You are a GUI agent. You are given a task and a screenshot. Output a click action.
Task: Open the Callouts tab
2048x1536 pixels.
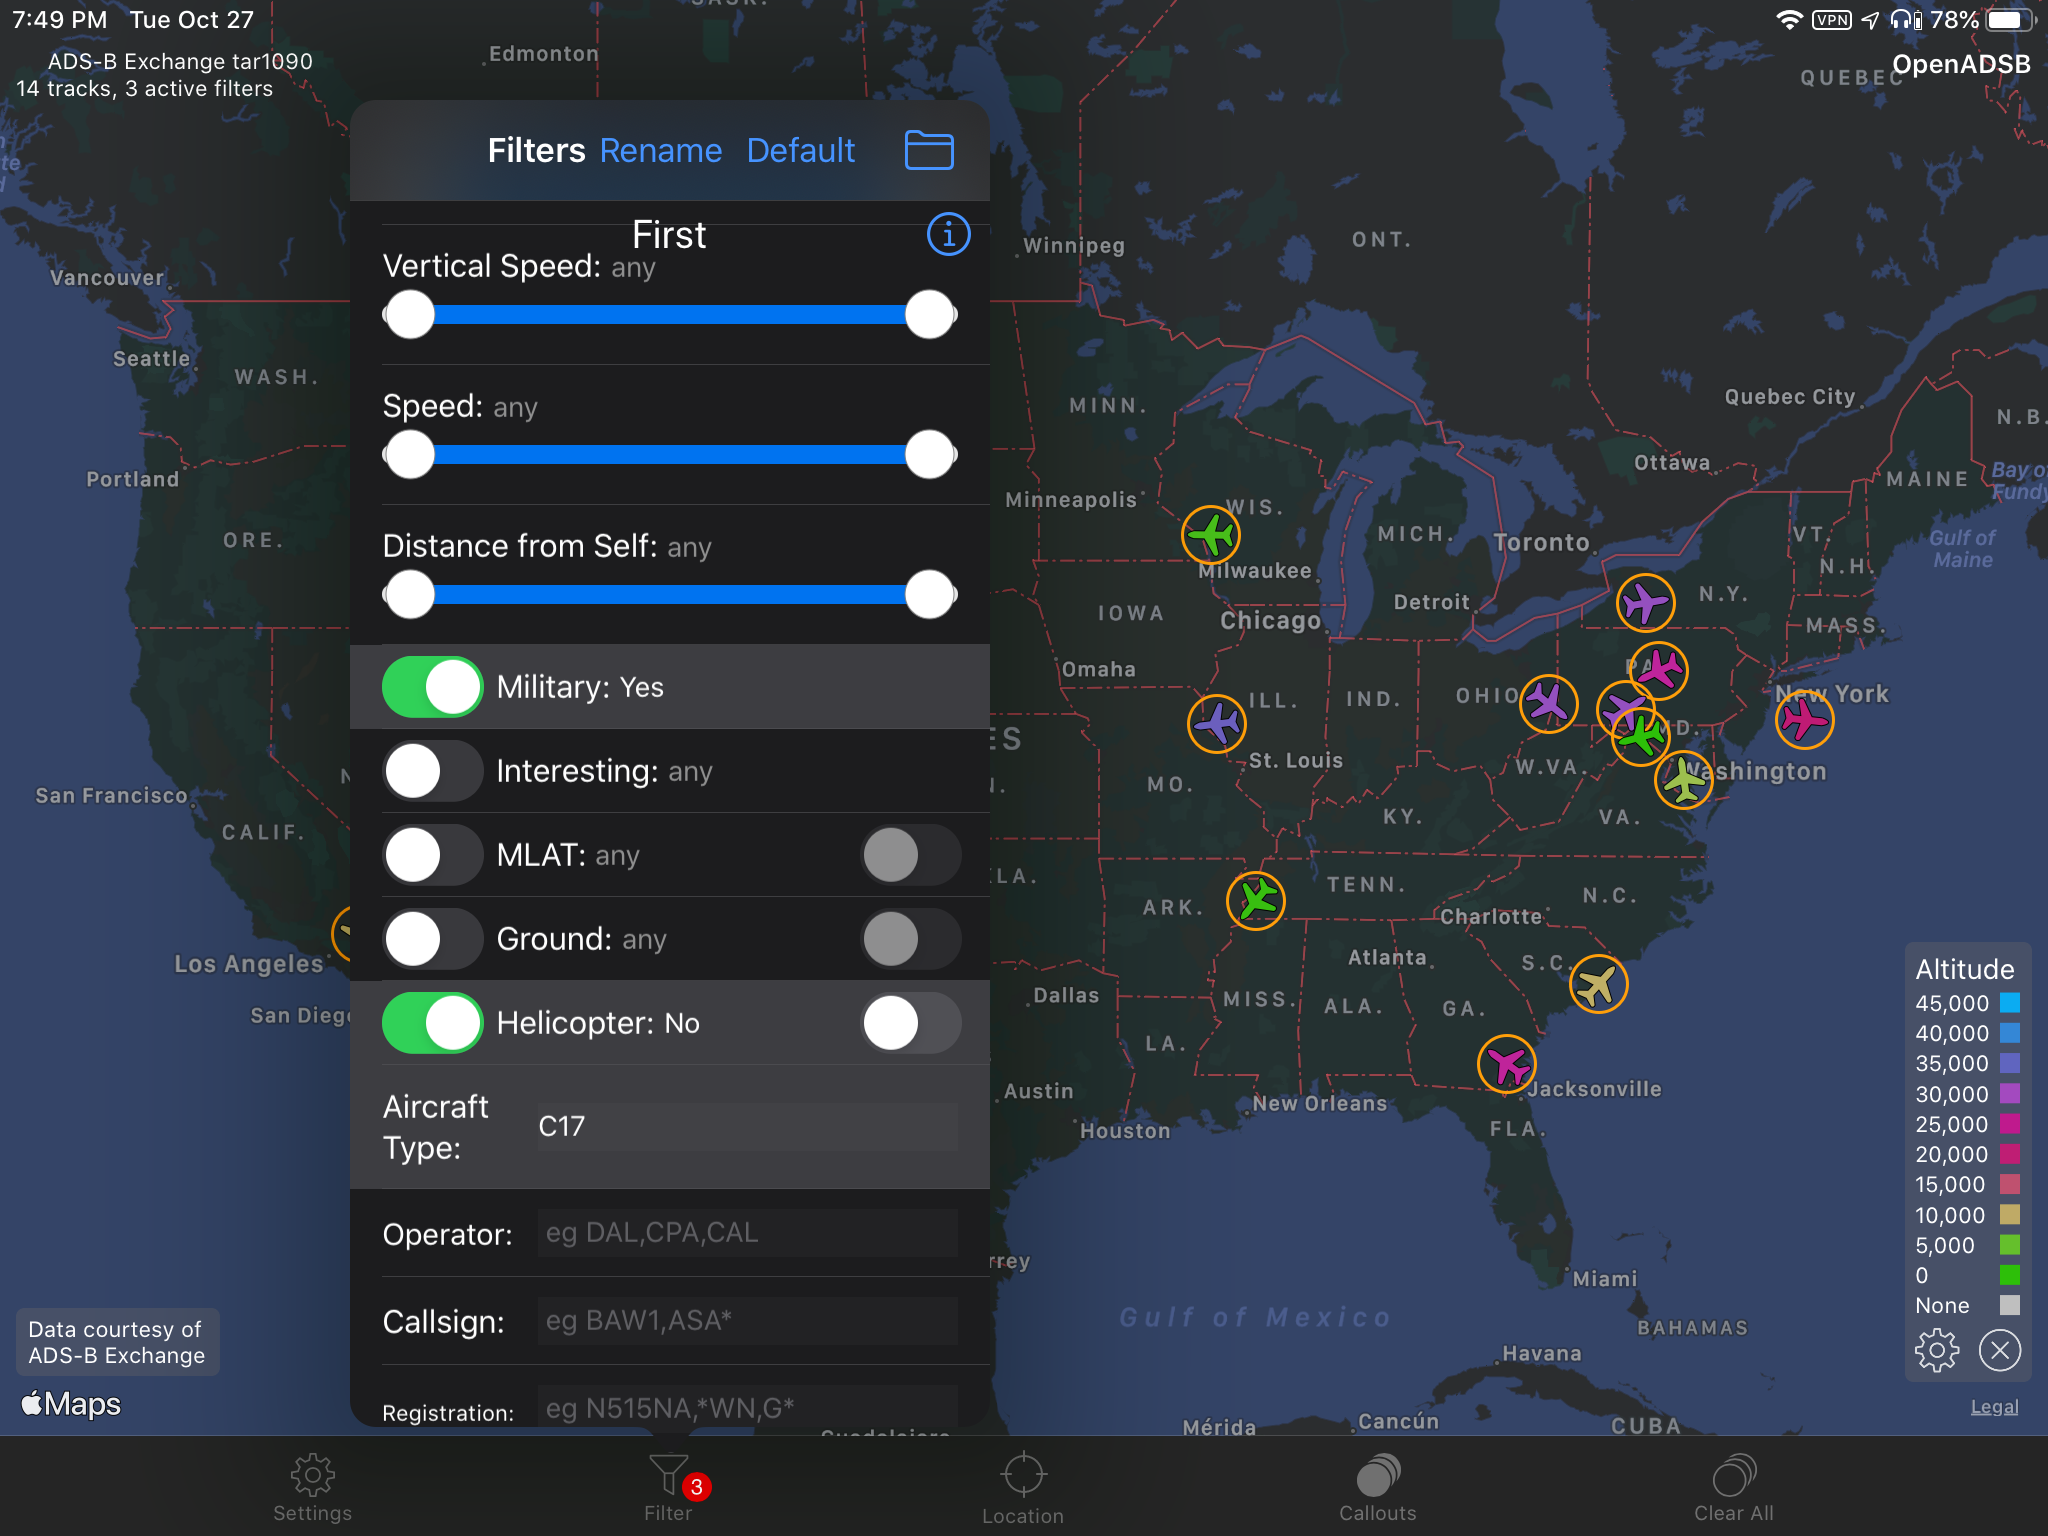[x=1378, y=1487]
